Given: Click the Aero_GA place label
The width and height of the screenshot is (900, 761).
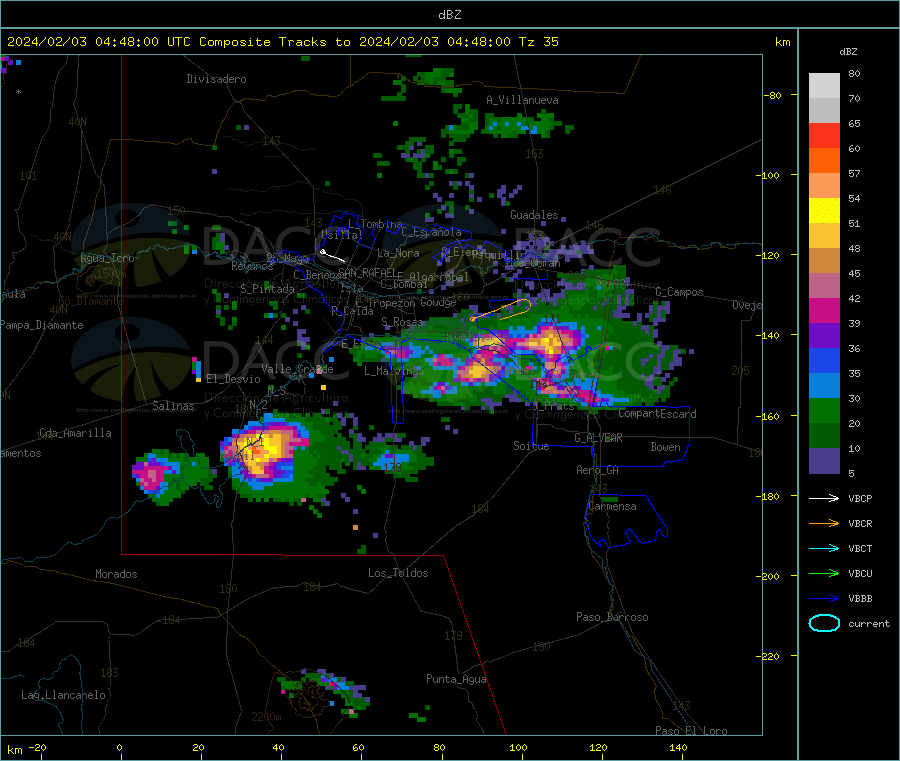Looking at the screenshot, I should pyautogui.click(x=598, y=470).
